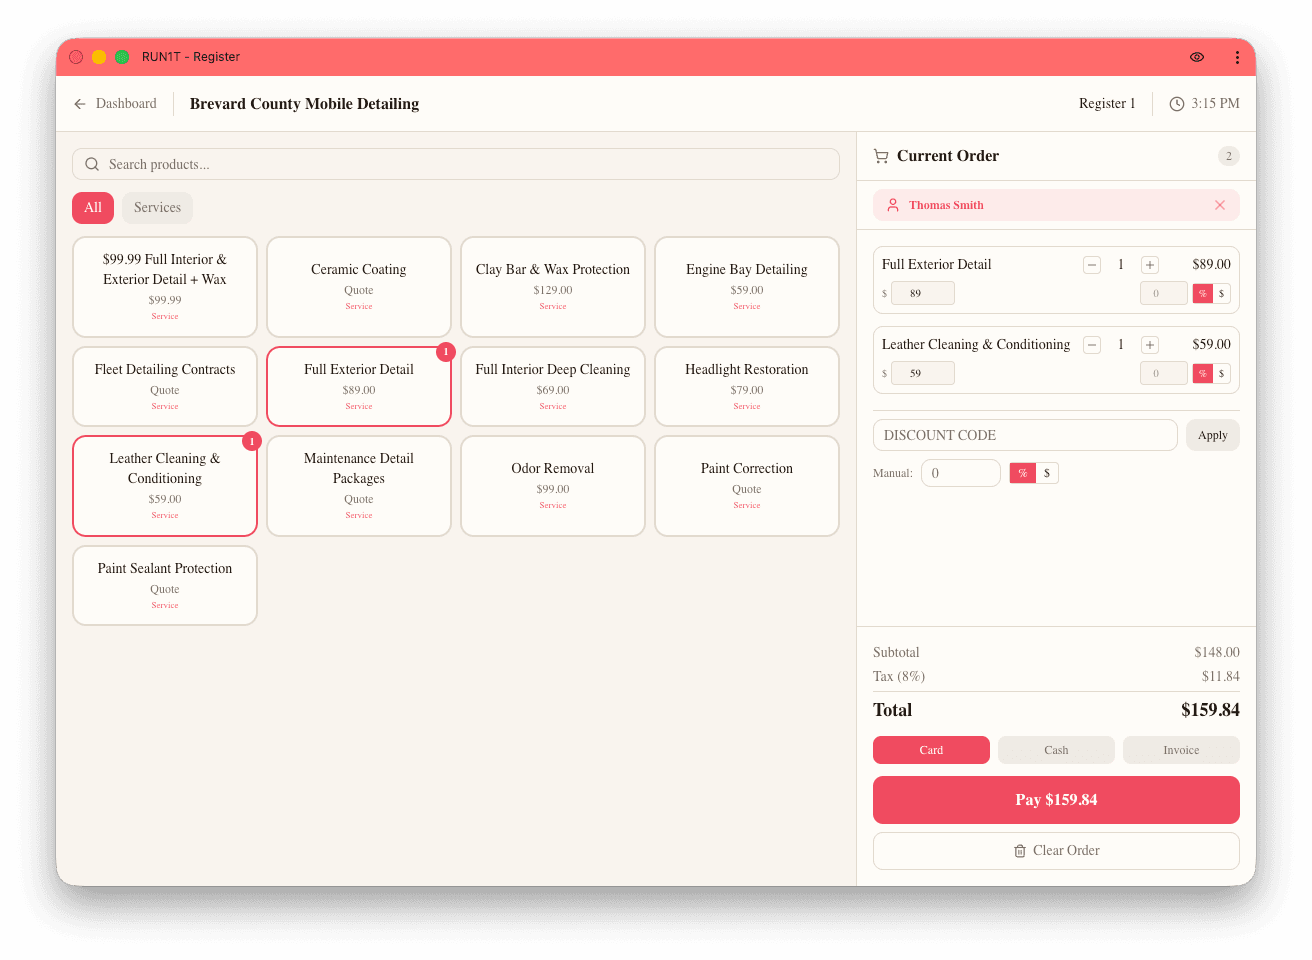Click the trash icon on Clear Order
The width and height of the screenshot is (1312, 960).
pyautogui.click(x=1020, y=851)
